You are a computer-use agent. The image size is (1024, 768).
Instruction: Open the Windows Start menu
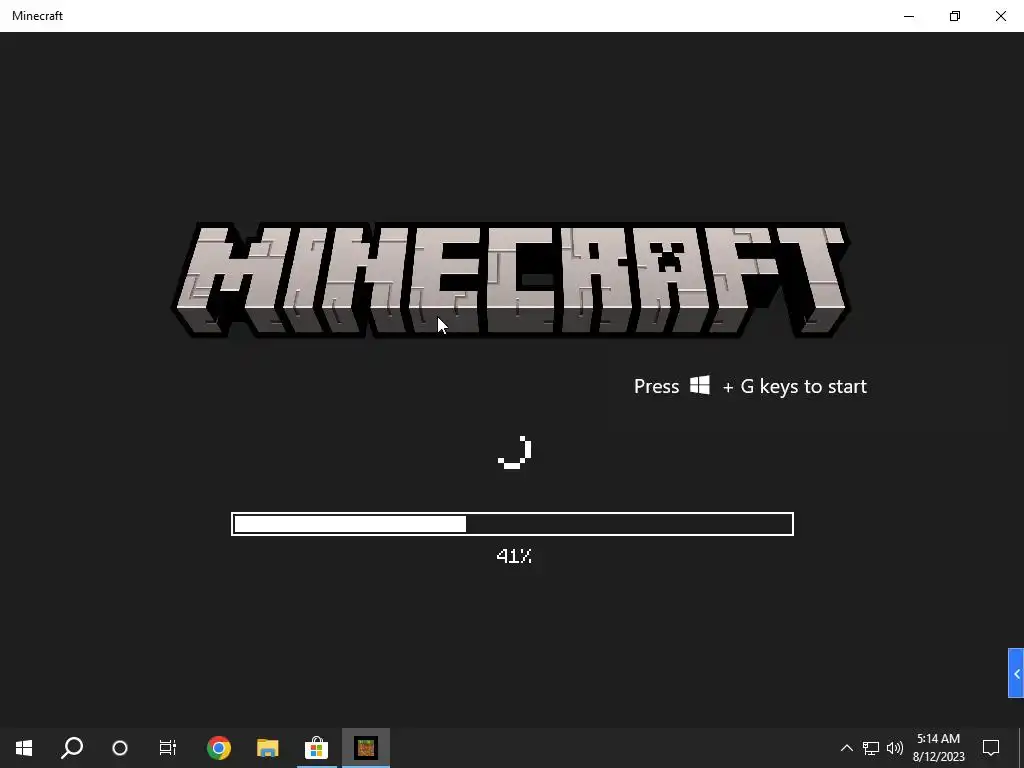tap(24, 748)
